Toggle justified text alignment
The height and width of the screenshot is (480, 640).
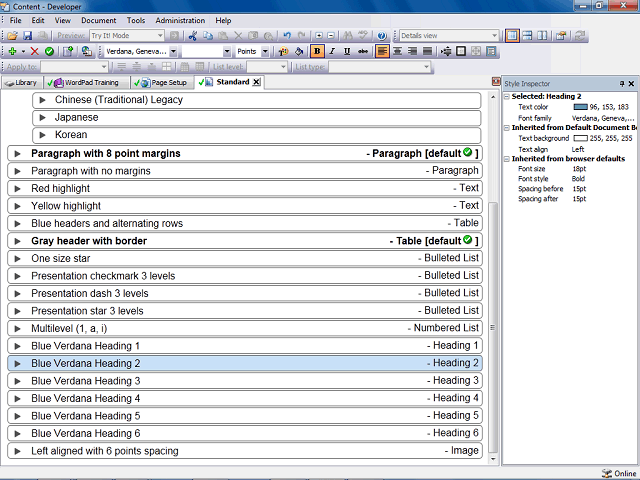(427, 51)
